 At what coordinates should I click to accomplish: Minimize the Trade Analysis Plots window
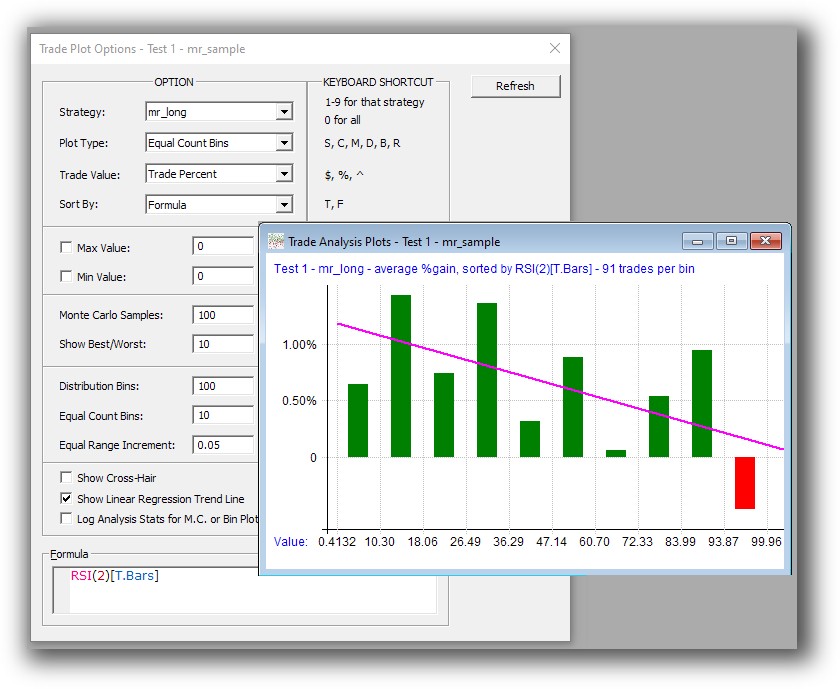[x=697, y=241]
